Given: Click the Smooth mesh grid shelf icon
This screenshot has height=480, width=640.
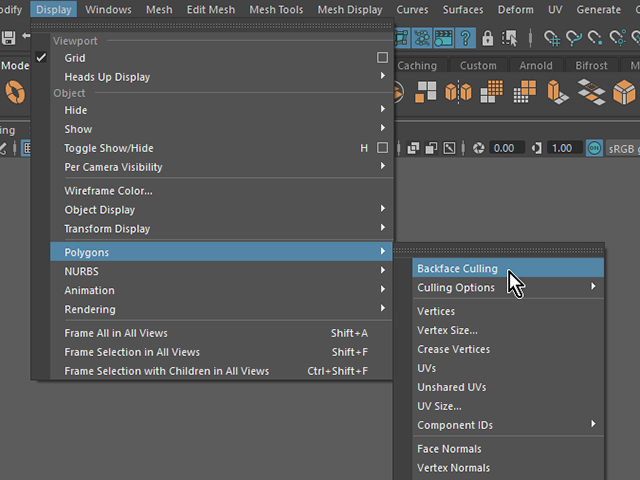Looking at the screenshot, I should coord(491,91).
